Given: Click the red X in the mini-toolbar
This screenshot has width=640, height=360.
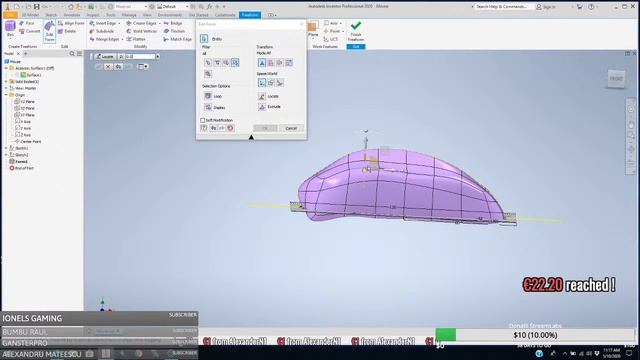Looking at the screenshot, I should [x=108, y=67].
